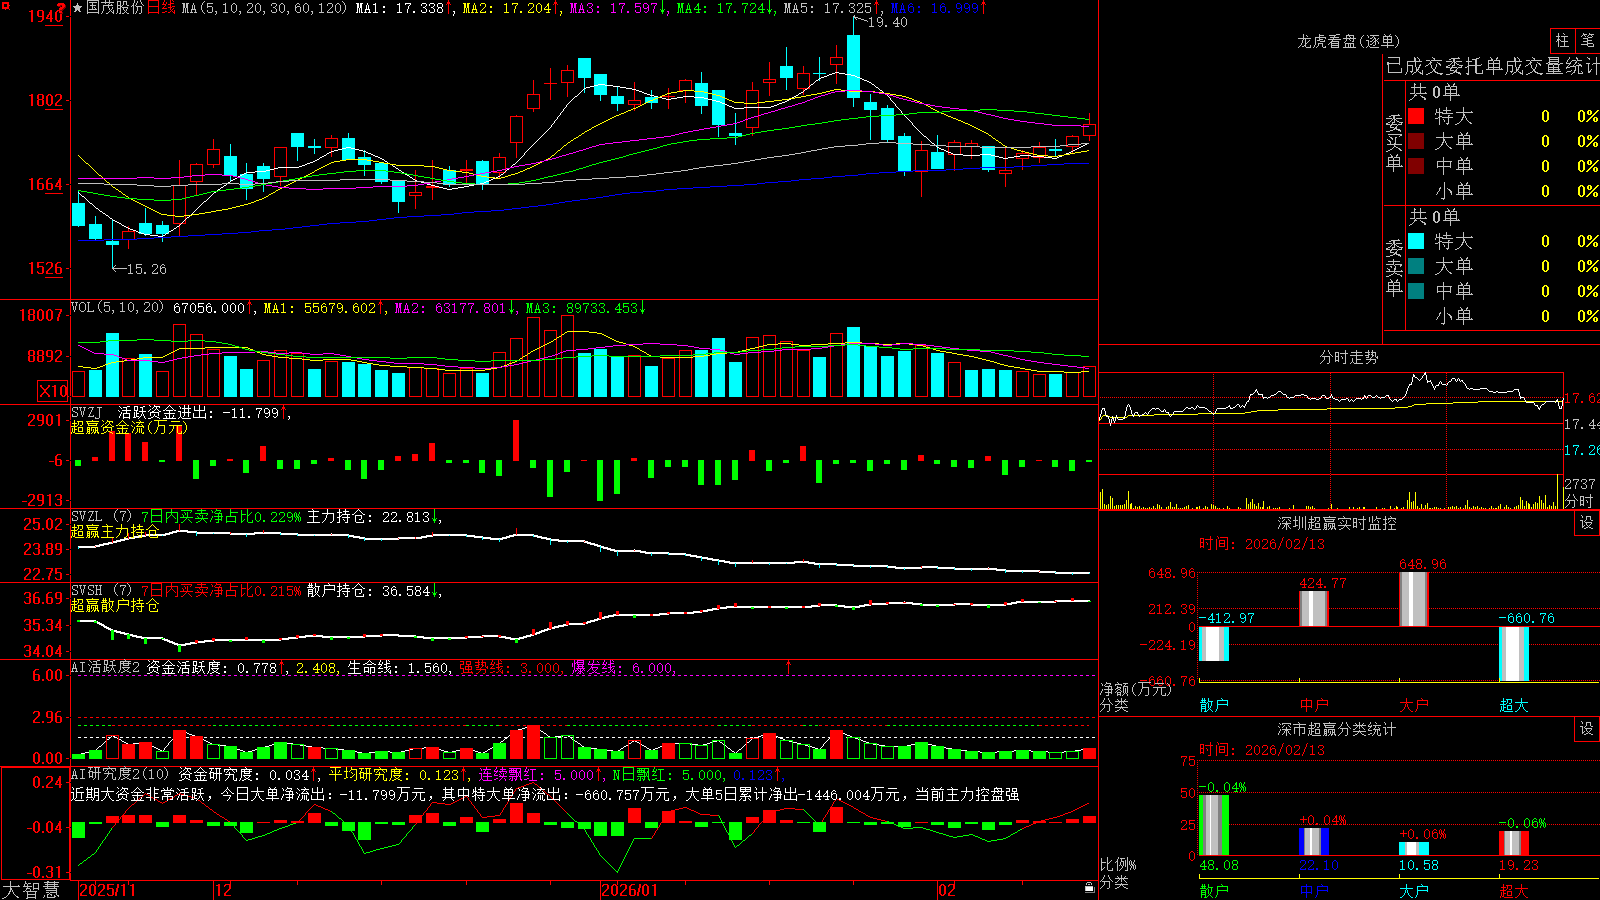This screenshot has height=900, width=1600.
Task: Click the -412.97 散户 net amount bar
Action: click(1214, 644)
